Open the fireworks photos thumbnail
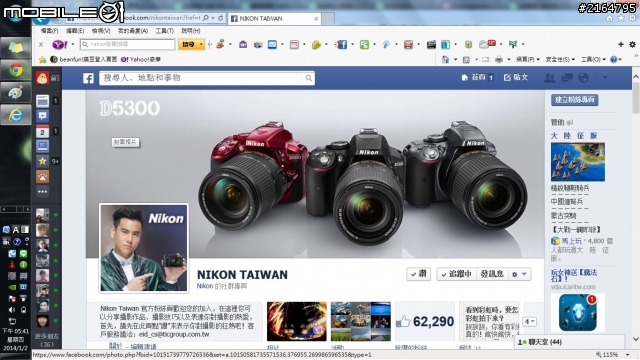 (x=297, y=322)
